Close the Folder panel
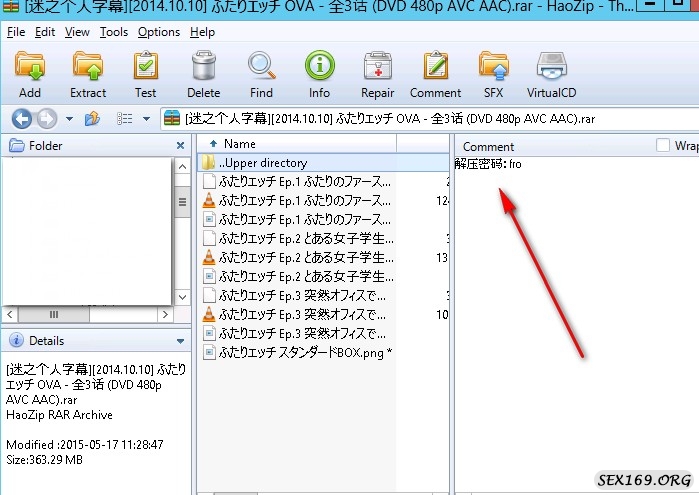 tap(181, 145)
